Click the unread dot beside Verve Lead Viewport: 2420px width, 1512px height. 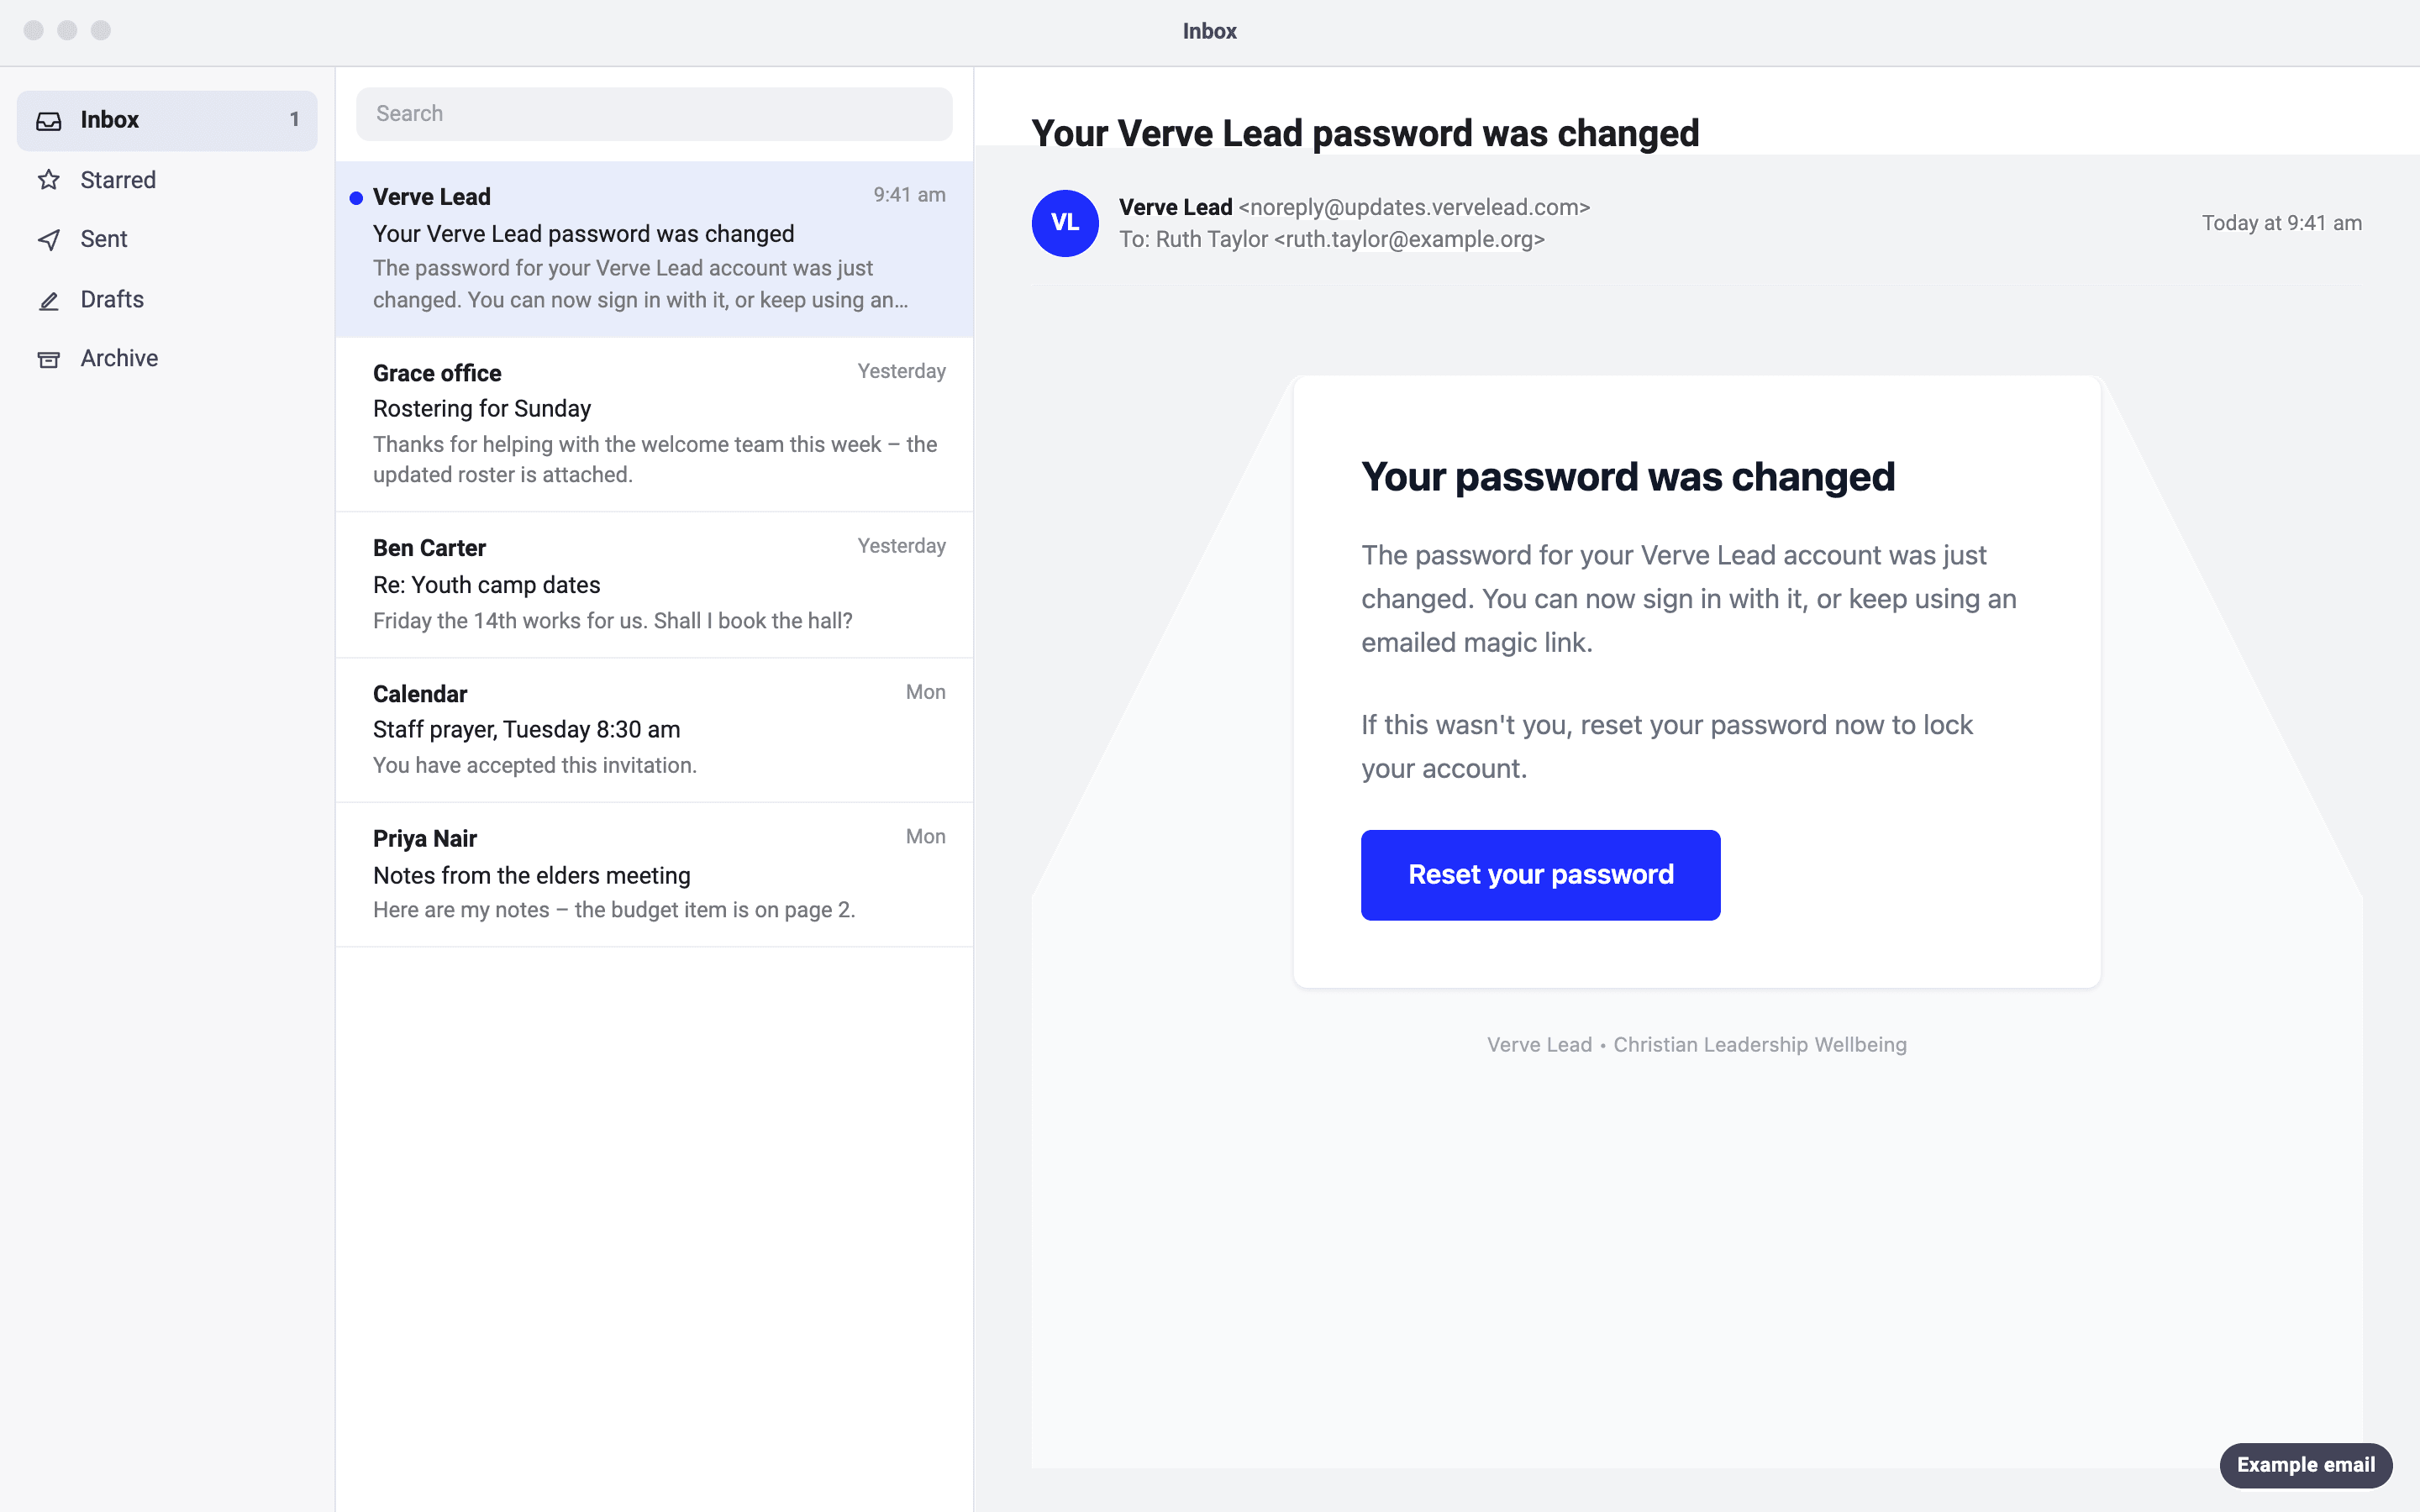[356, 198]
